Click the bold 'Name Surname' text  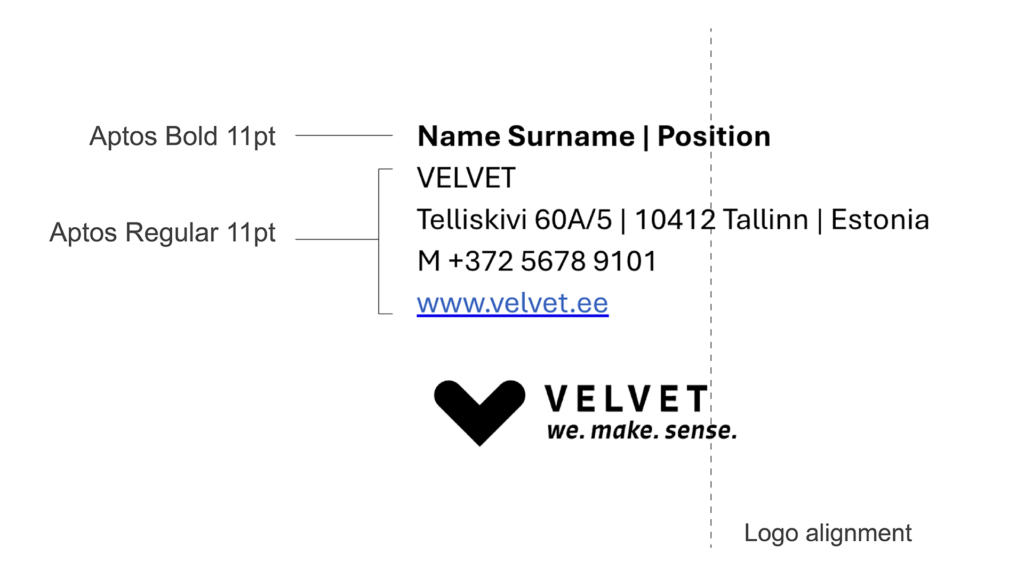click(x=525, y=136)
